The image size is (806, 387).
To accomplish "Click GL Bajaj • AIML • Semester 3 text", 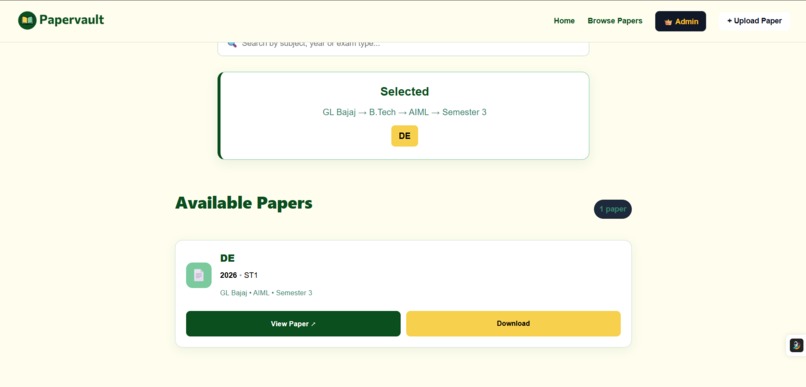I will pyautogui.click(x=266, y=293).
